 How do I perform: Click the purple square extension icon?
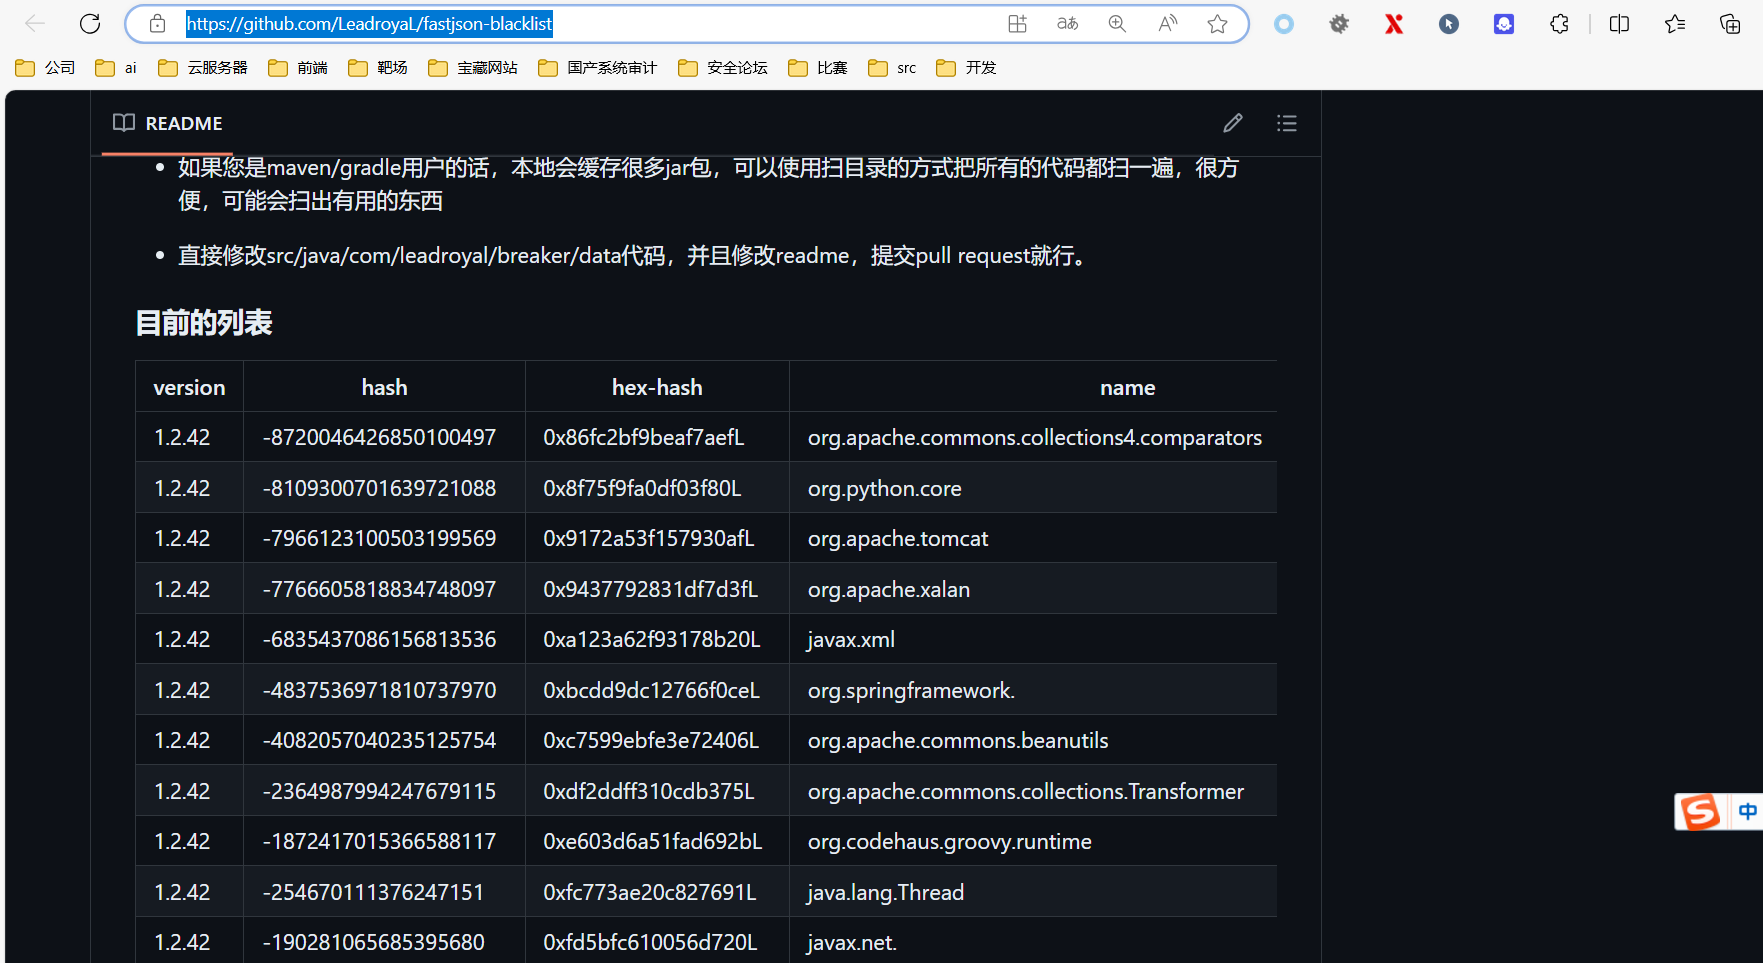1504,24
